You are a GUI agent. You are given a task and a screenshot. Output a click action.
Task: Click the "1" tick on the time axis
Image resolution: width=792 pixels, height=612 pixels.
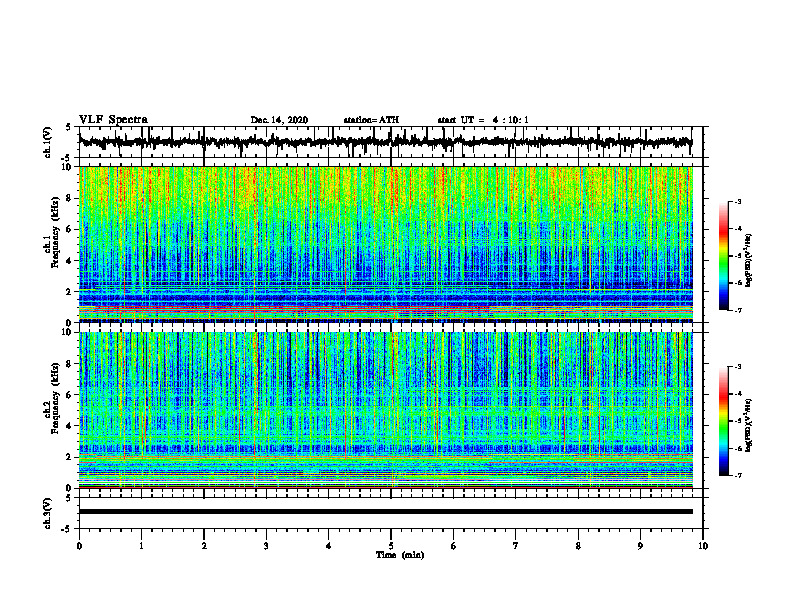[x=141, y=546]
